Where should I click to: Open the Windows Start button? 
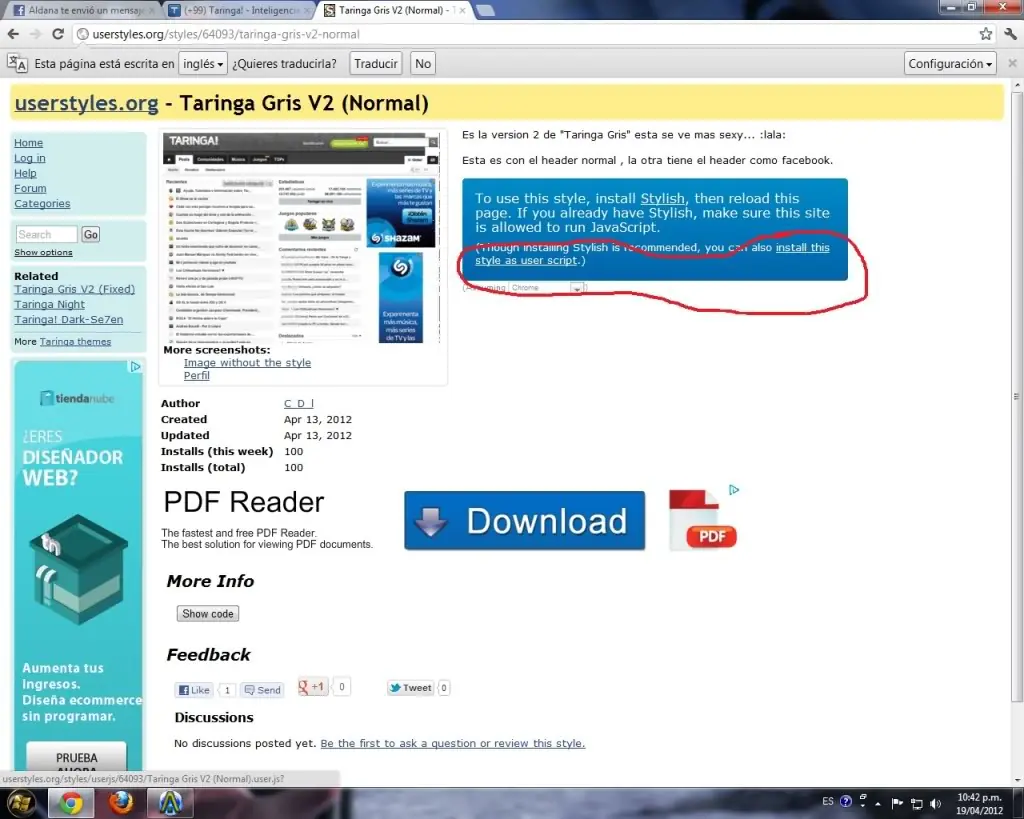tap(20, 803)
